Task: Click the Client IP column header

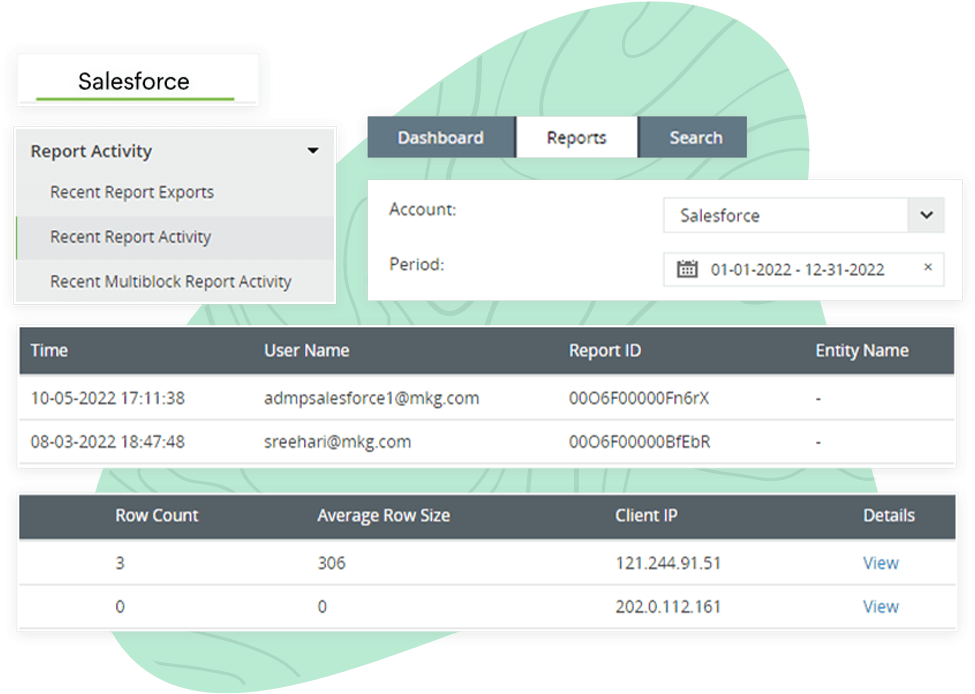Action: click(646, 515)
